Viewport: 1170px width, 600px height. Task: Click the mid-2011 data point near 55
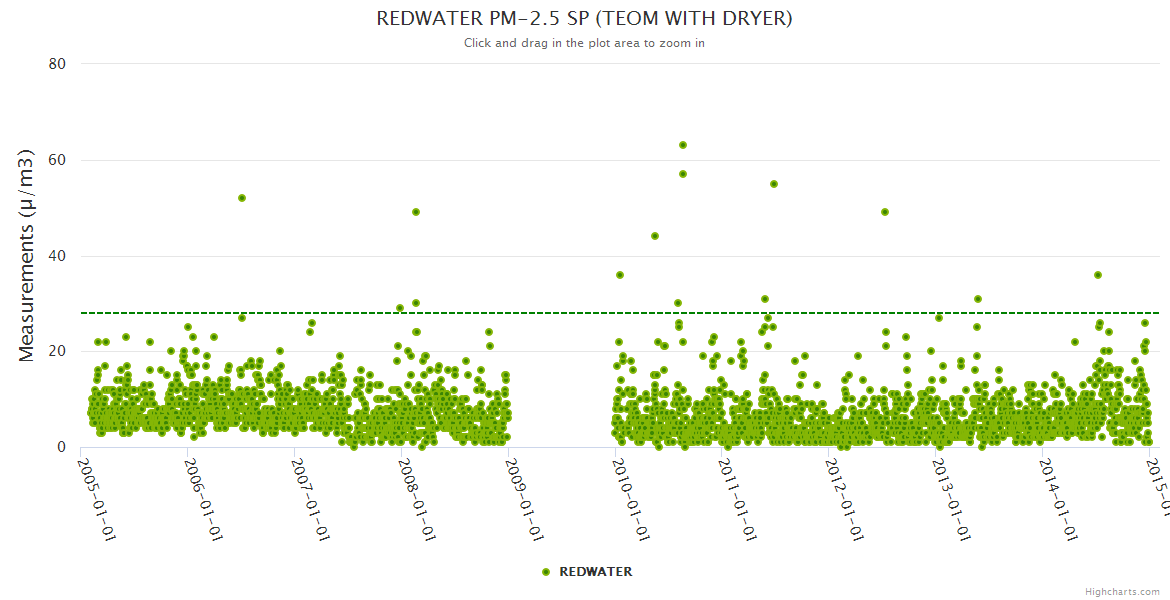[774, 184]
